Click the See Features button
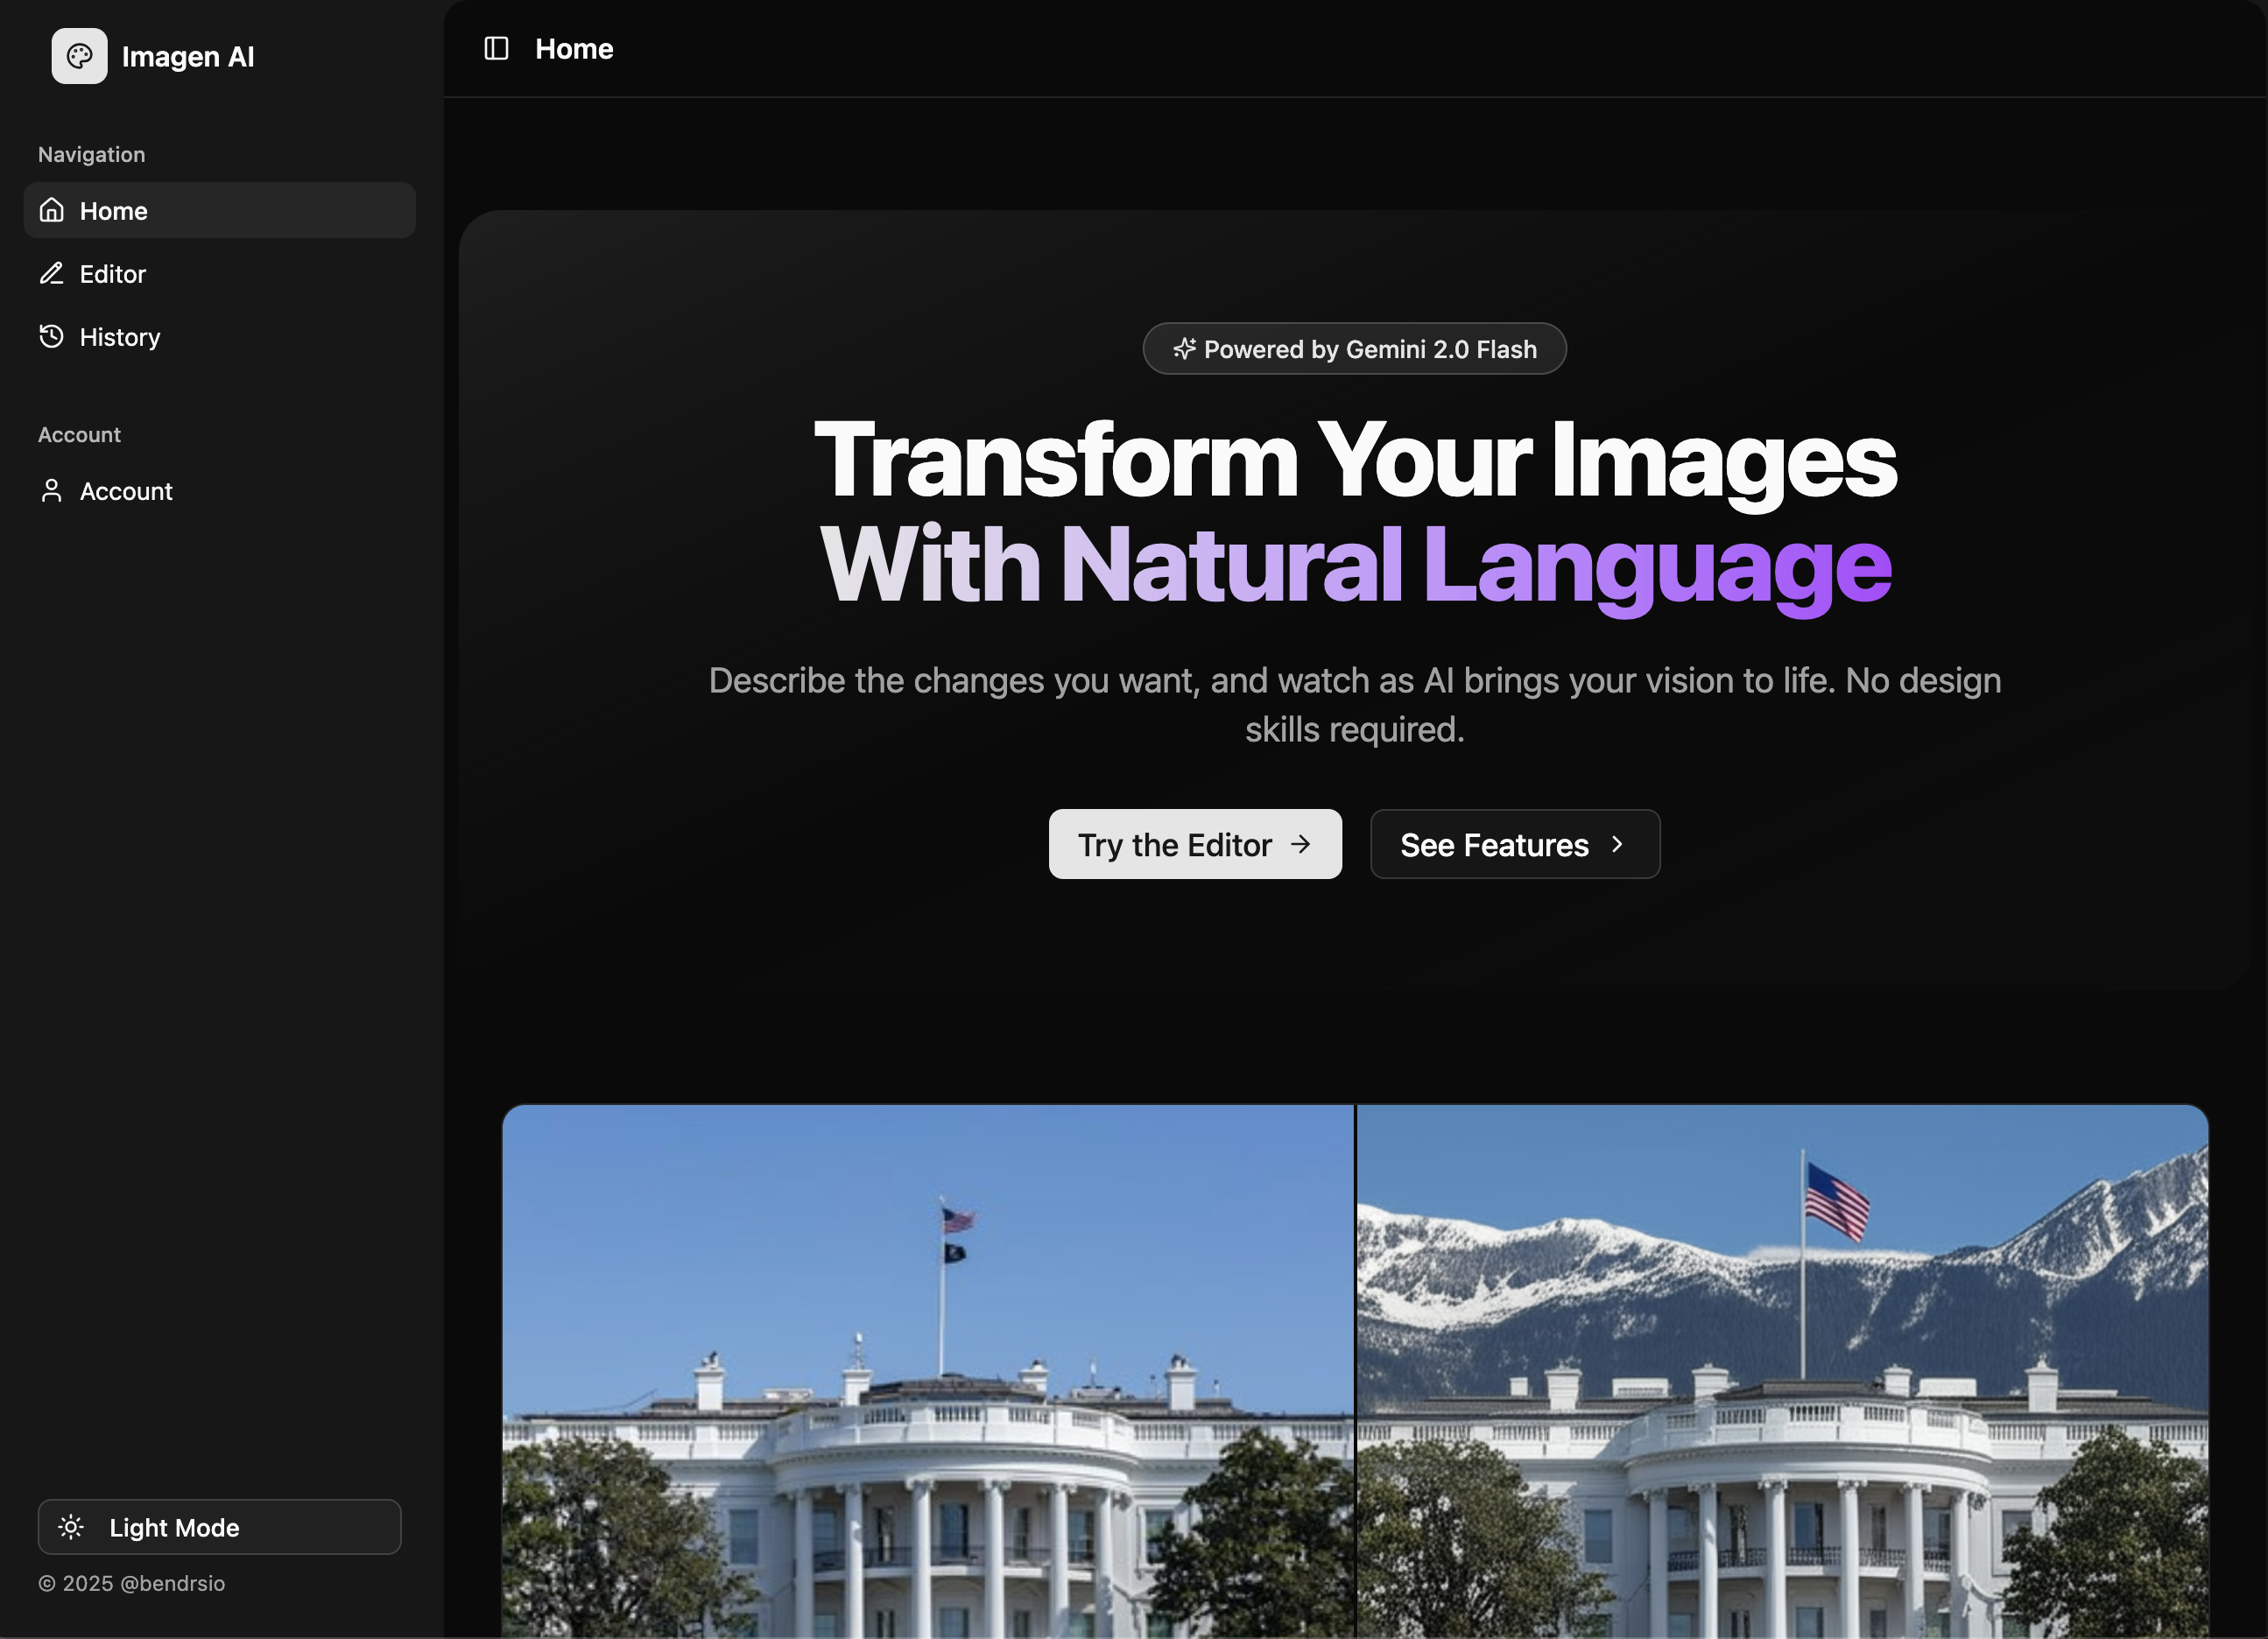This screenshot has width=2268, height=1639. pos(1515,844)
